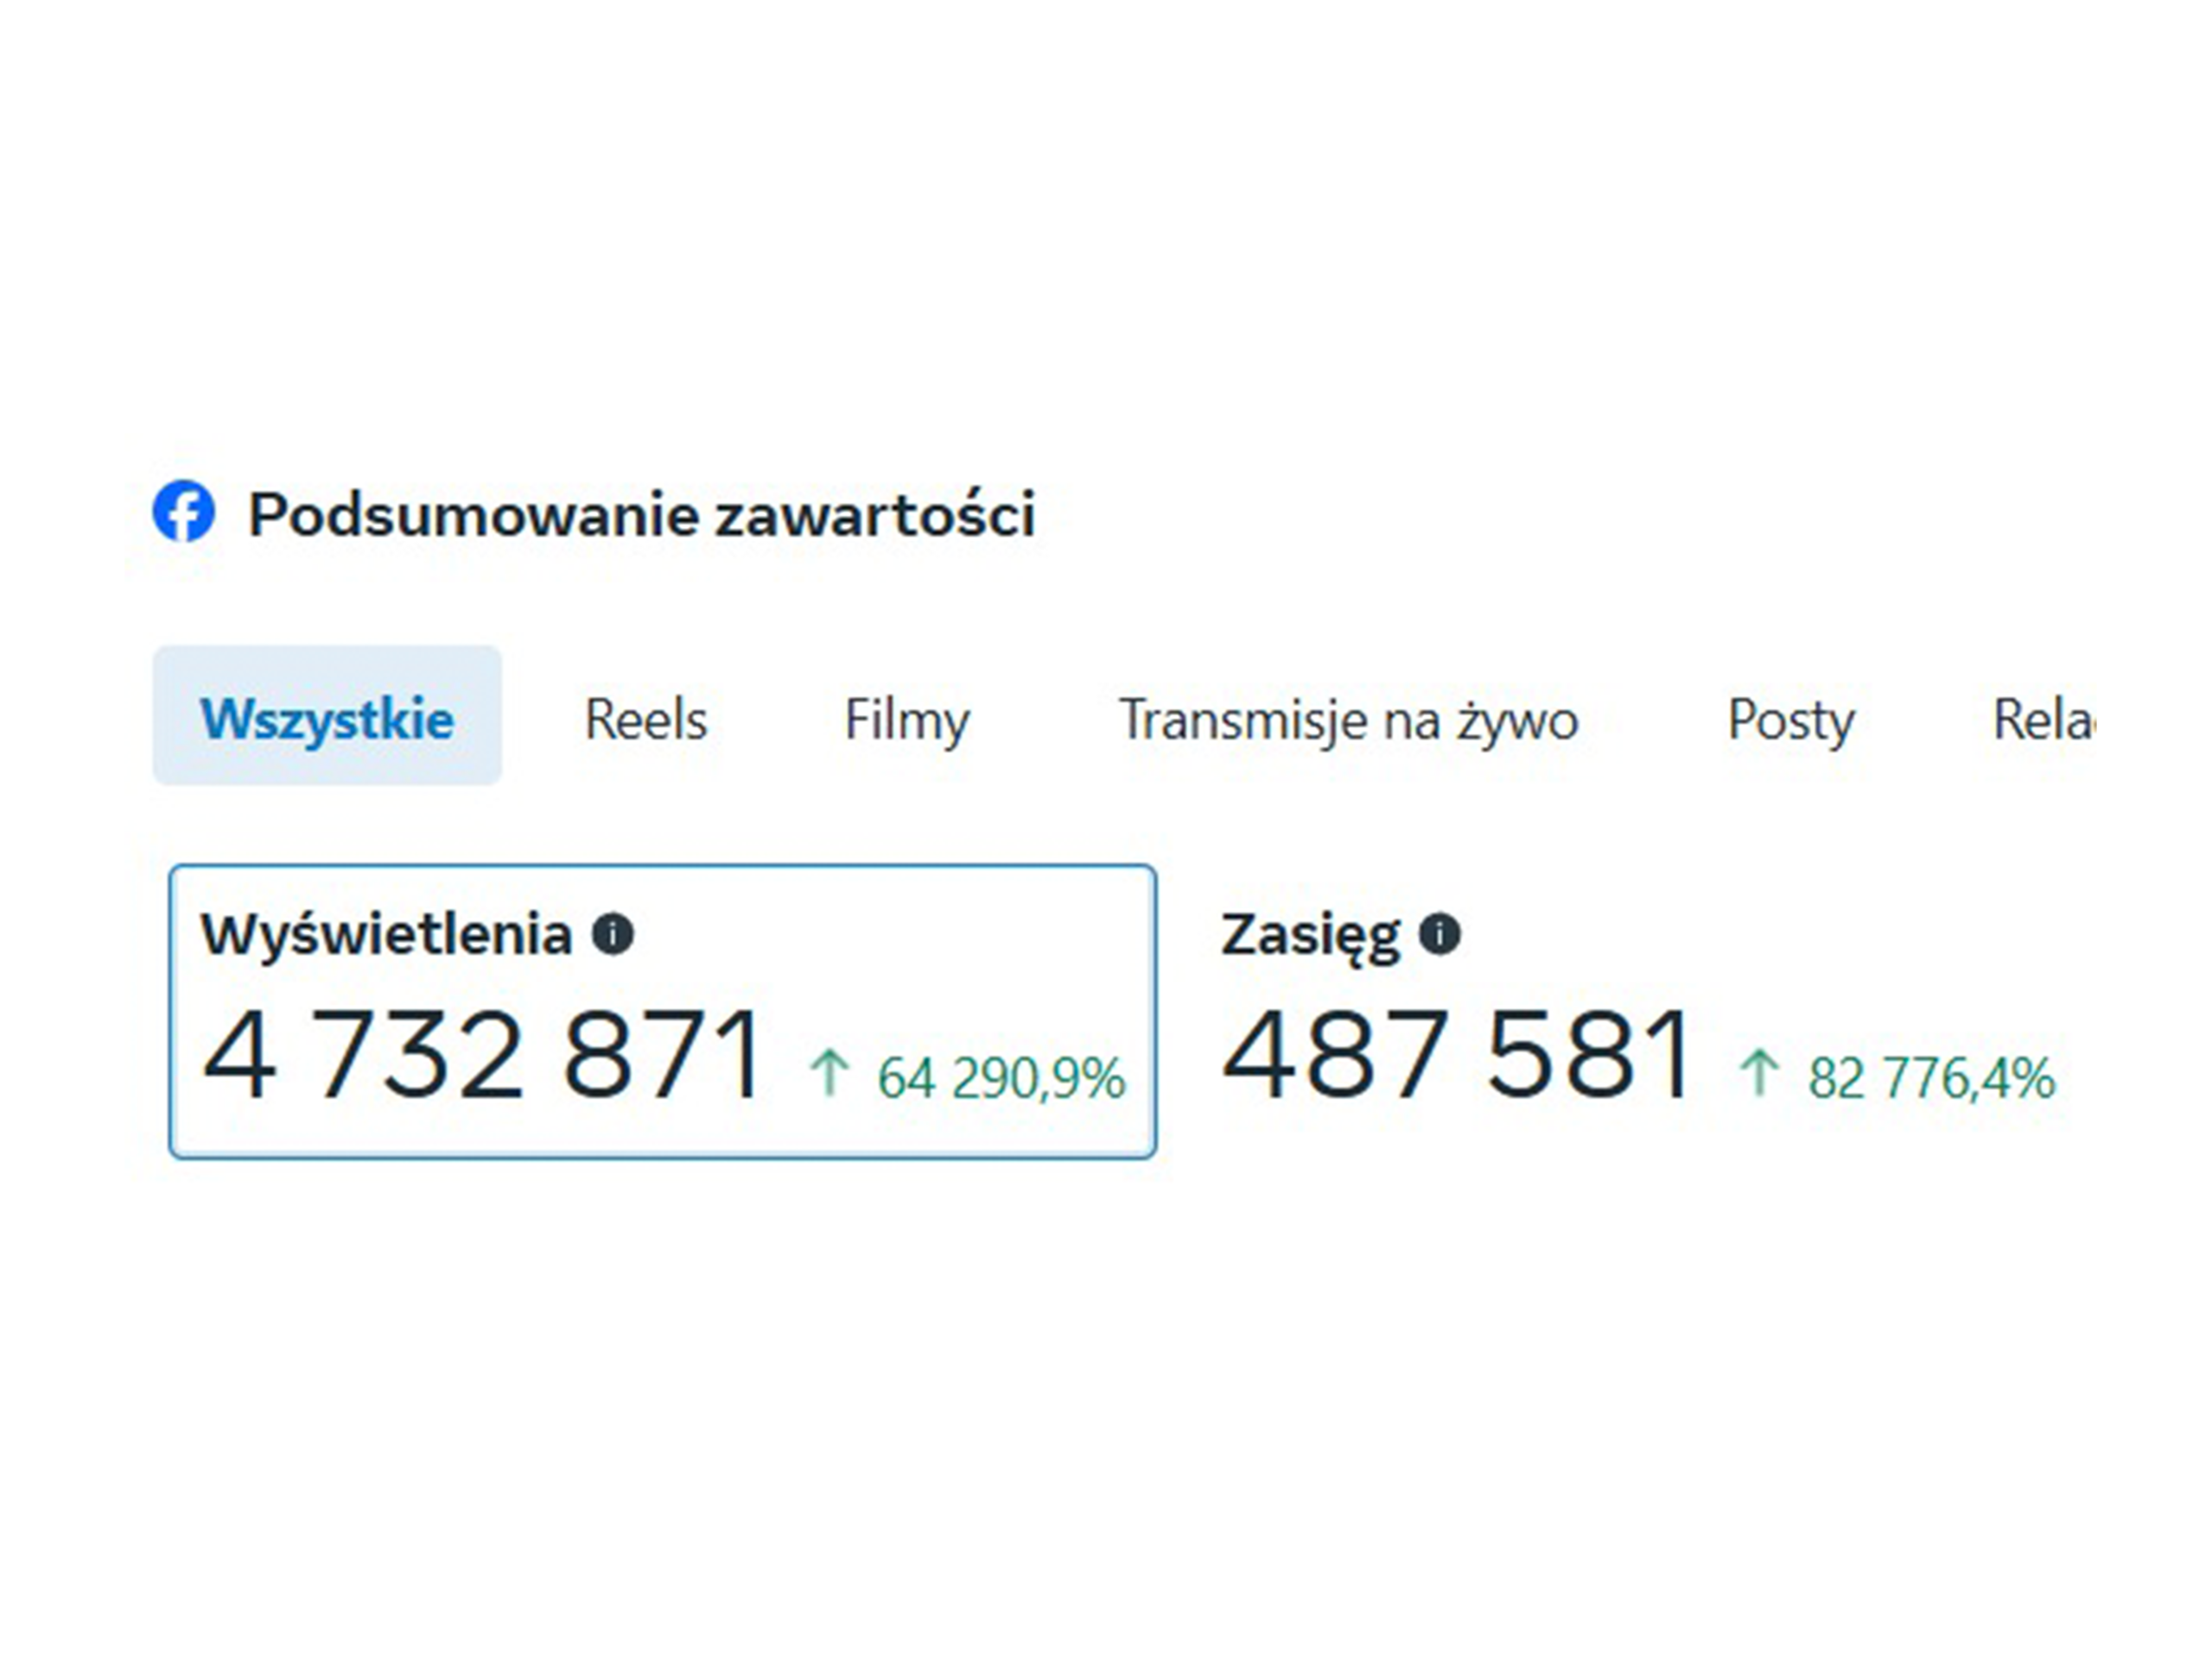Switch to the Reels tab
This screenshot has width=2212, height=1659.
coord(645,719)
